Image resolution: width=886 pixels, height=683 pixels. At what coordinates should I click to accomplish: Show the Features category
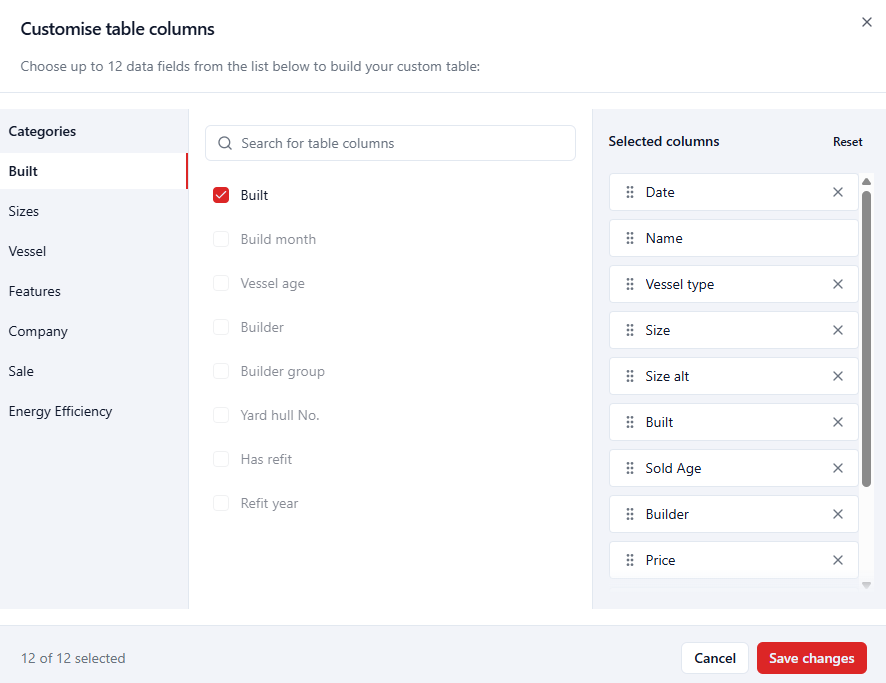pos(94,292)
